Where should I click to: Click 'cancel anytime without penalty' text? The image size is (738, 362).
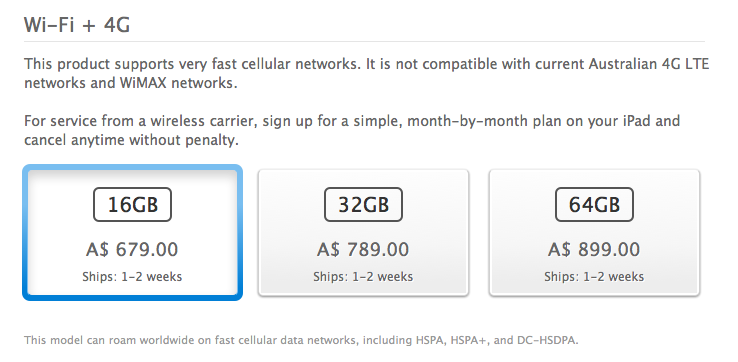point(131,140)
